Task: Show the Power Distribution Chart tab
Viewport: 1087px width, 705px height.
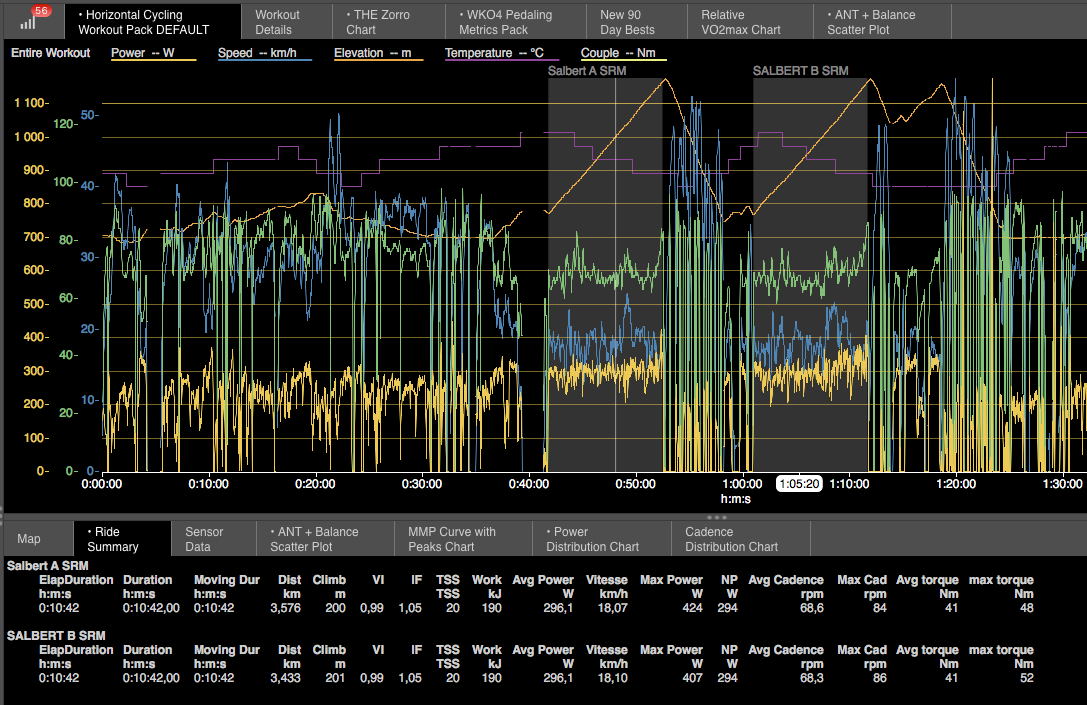Action: click(x=592, y=539)
